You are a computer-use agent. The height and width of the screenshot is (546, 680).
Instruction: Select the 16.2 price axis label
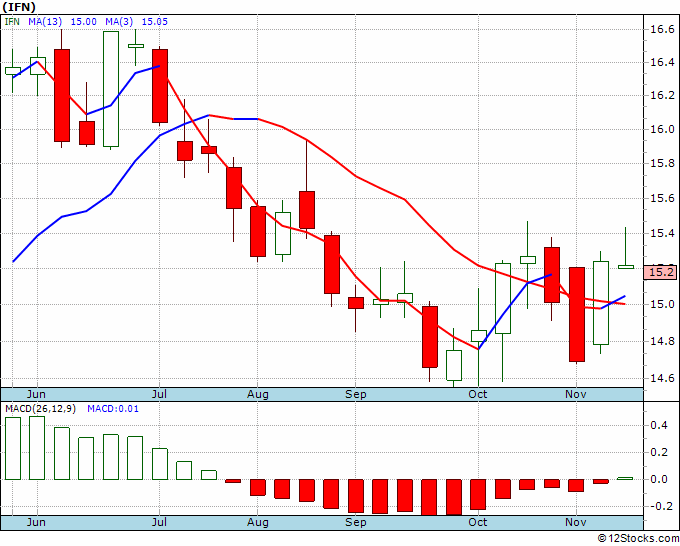pos(662,95)
